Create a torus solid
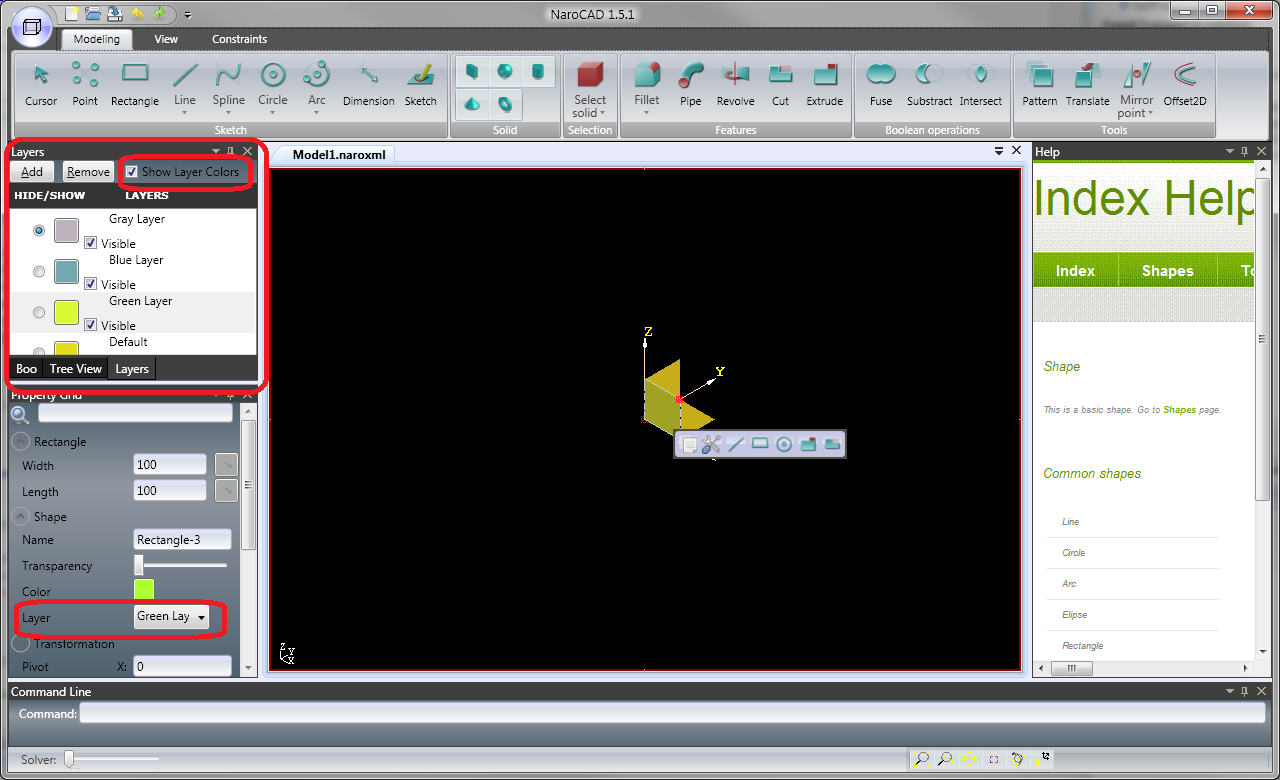The image size is (1280, 780). tap(505, 103)
